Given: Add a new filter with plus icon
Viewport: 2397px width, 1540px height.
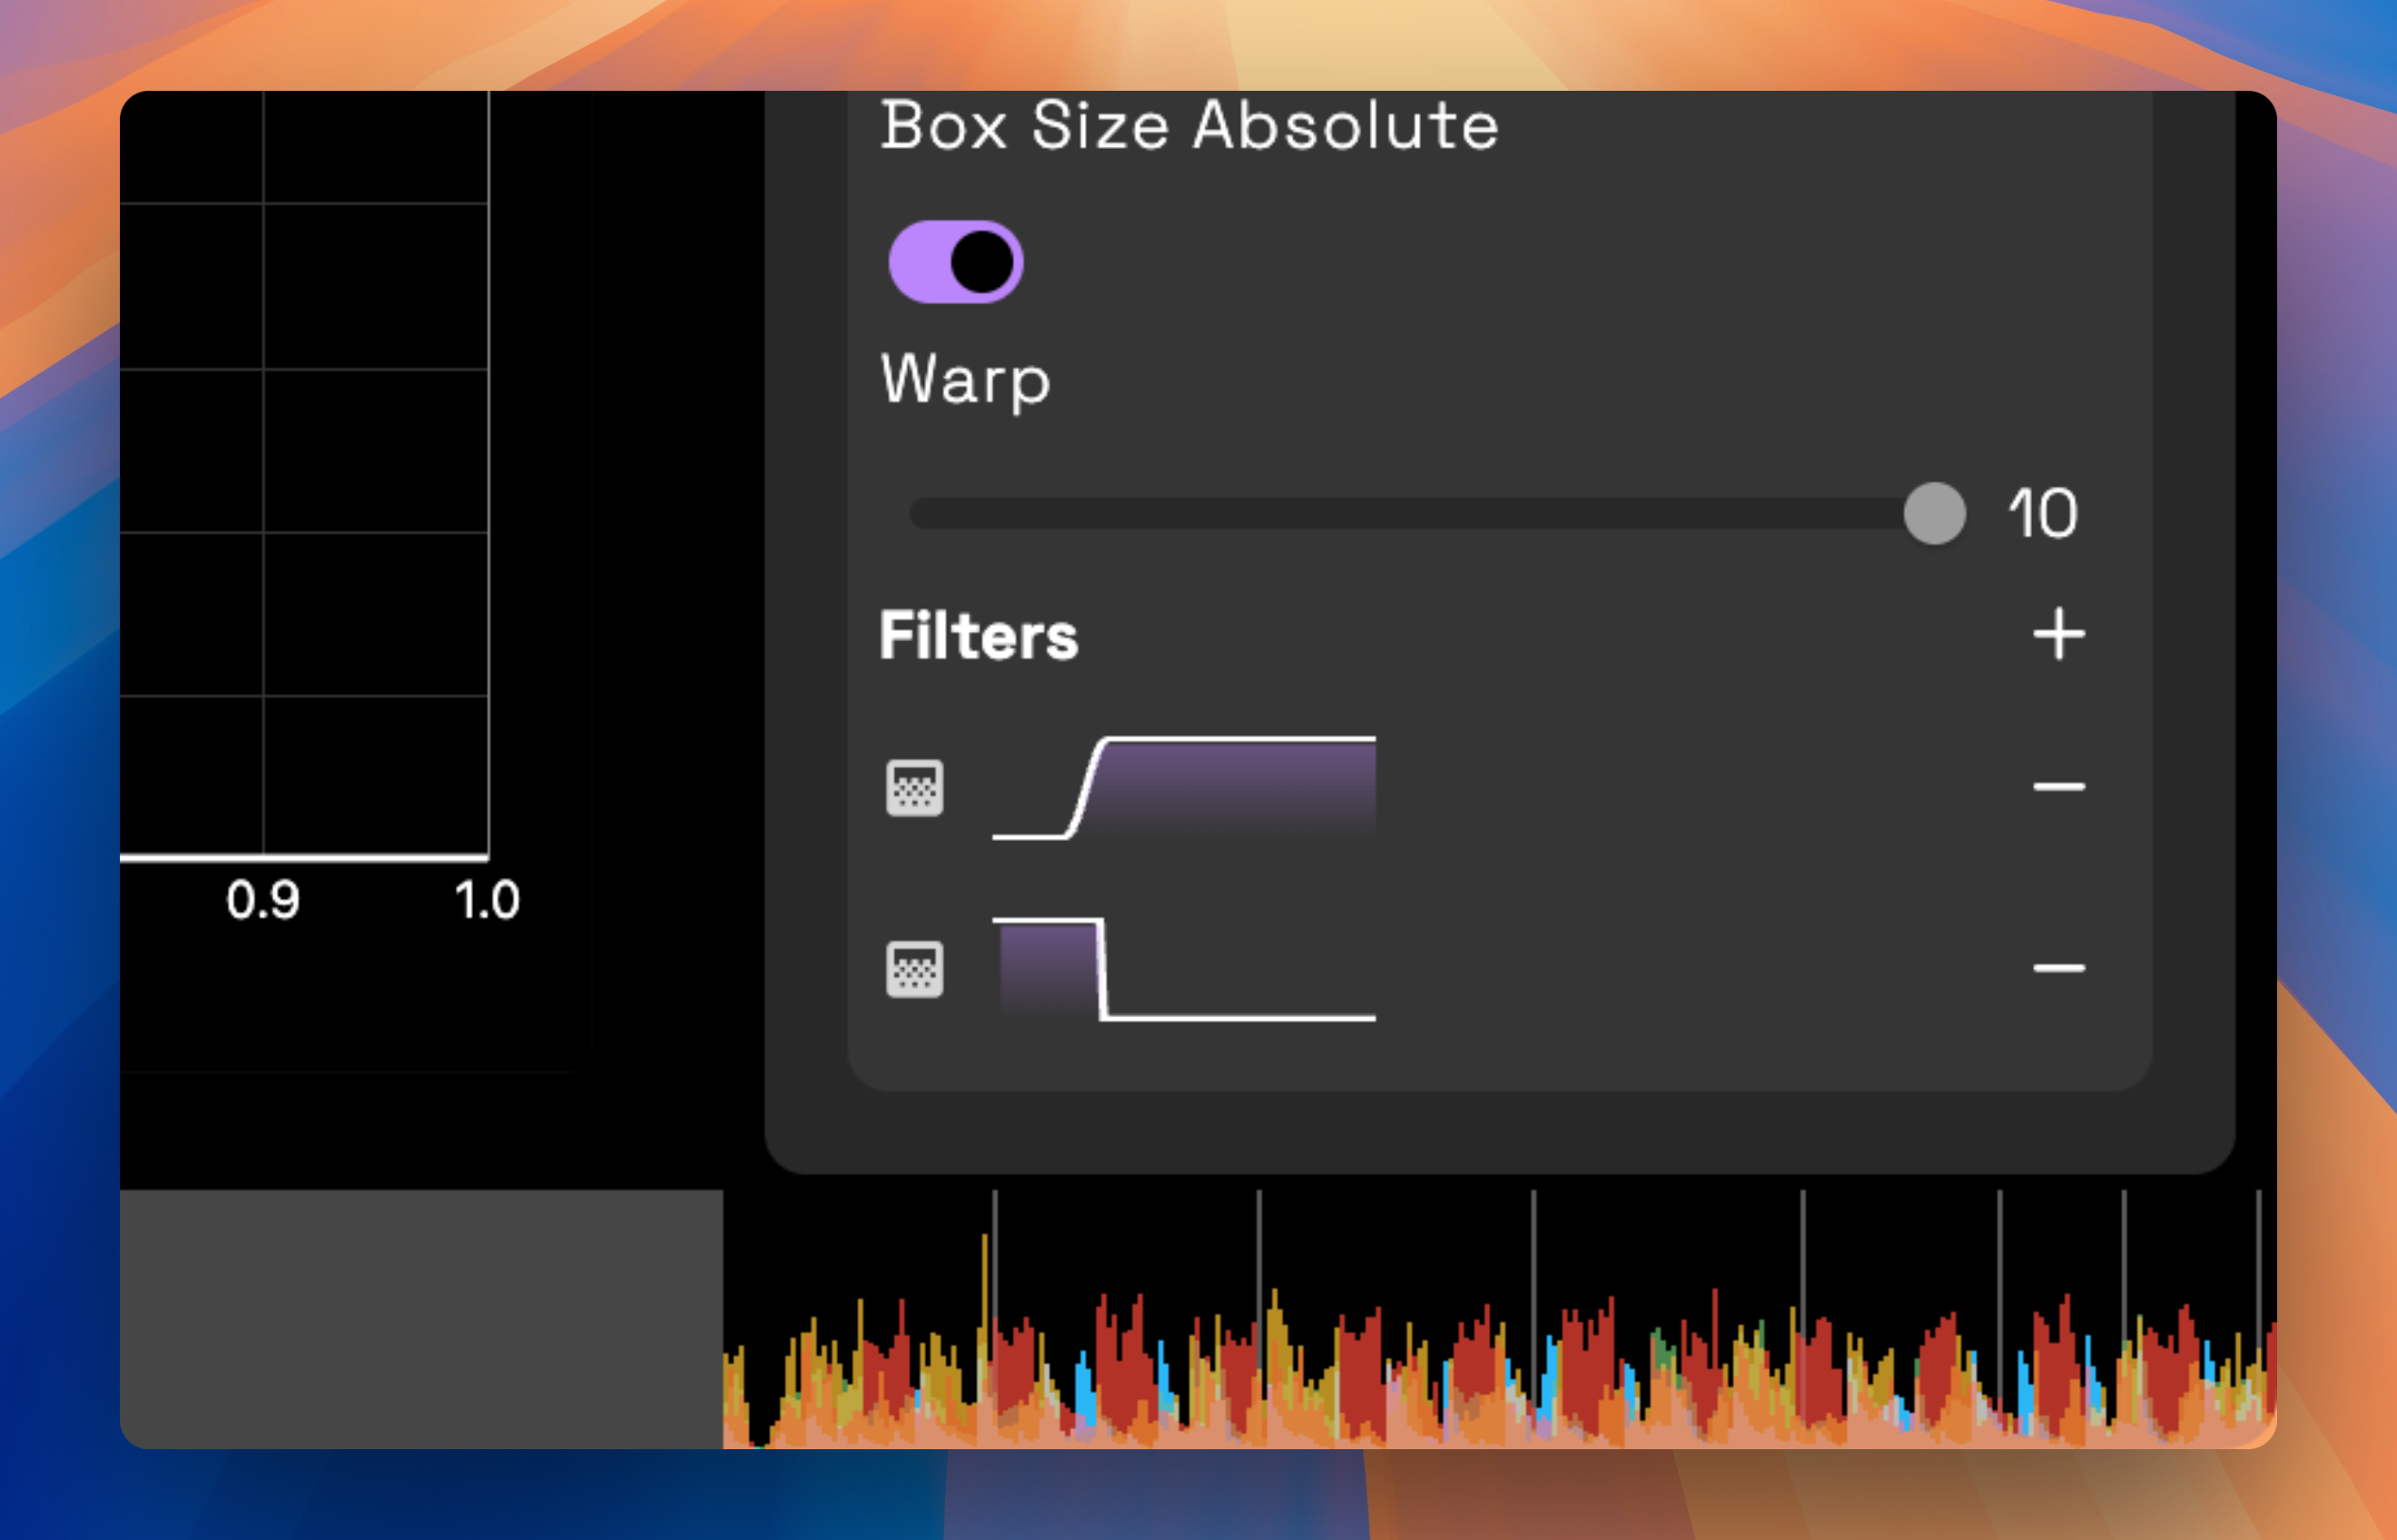Looking at the screenshot, I should (2058, 634).
